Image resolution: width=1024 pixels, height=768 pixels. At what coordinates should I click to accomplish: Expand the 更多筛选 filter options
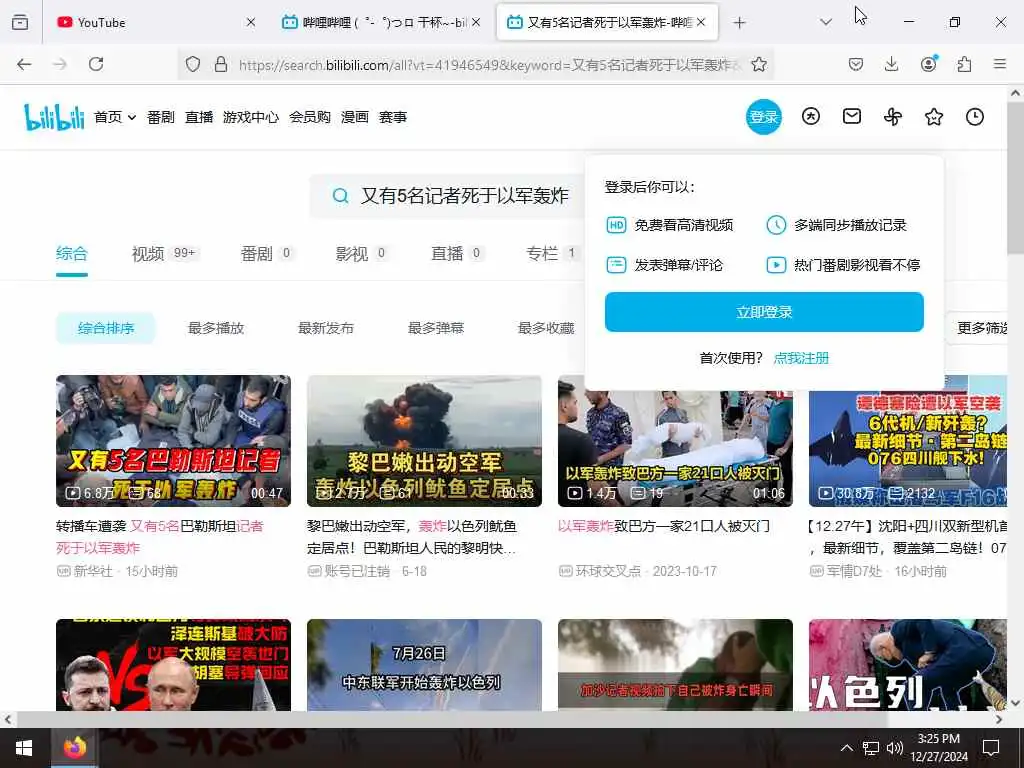pyautogui.click(x=978, y=328)
